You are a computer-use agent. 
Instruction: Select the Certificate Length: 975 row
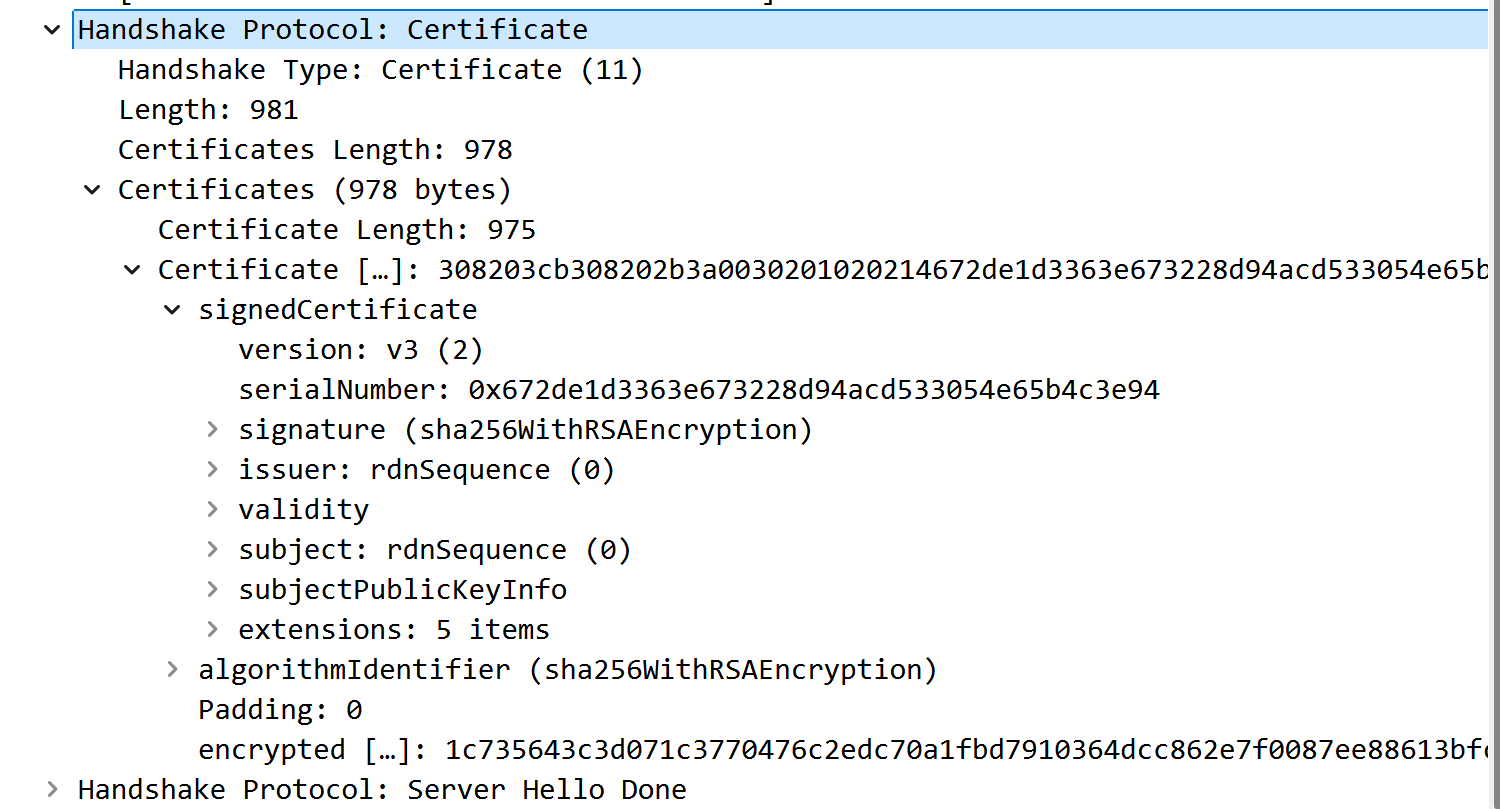tap(347, 230)
